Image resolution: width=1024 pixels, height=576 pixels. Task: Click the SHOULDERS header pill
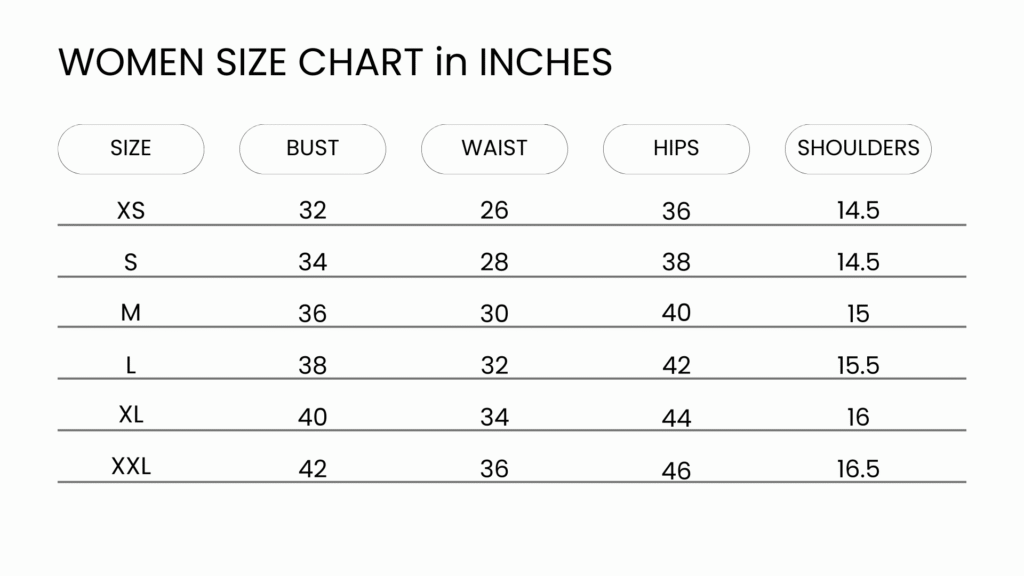858,149
